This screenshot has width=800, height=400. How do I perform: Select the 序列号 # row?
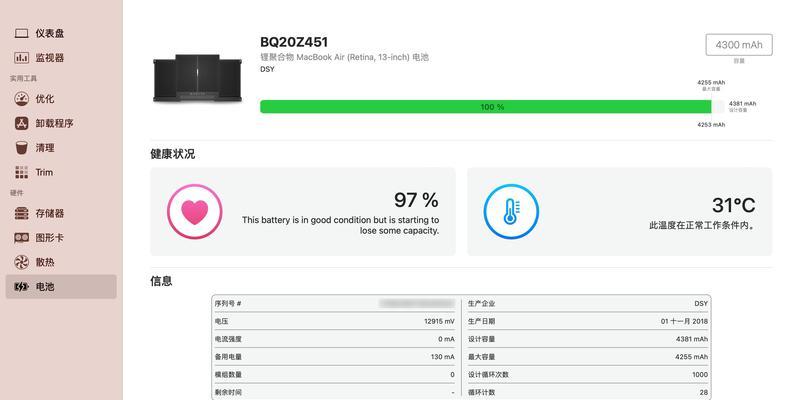[x=335, y=304]
